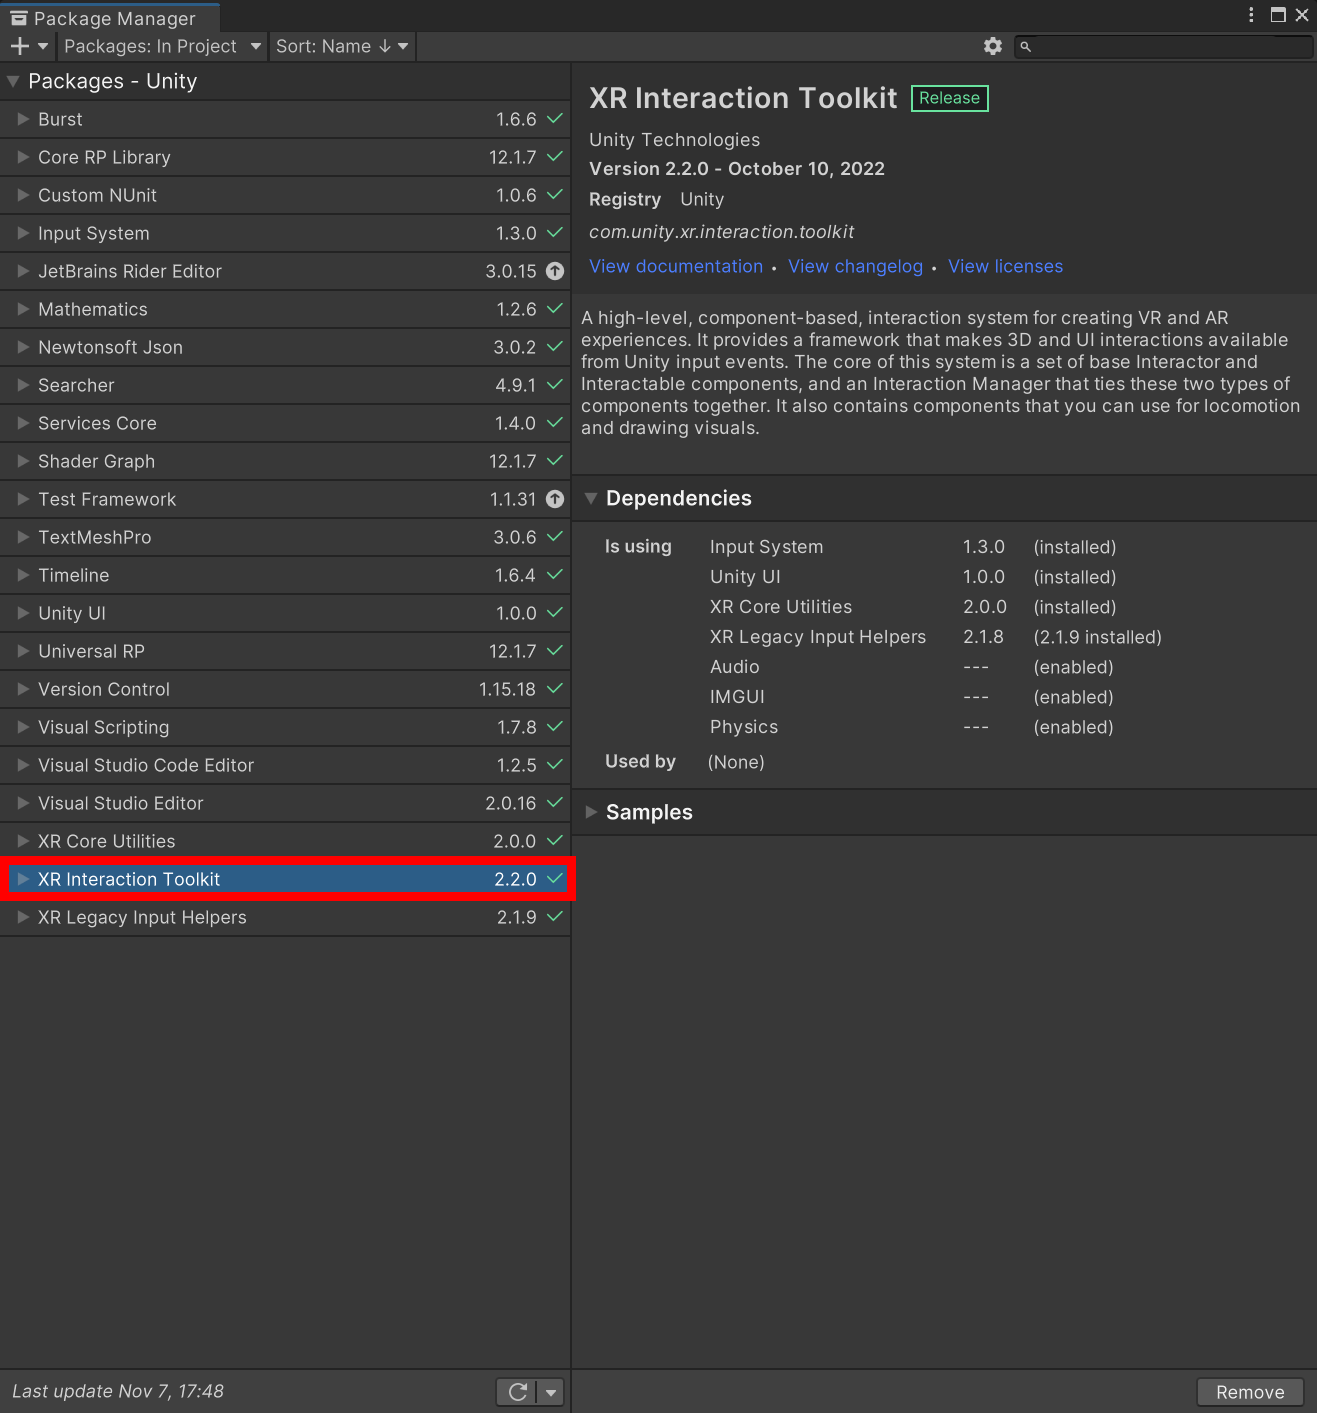
Task: Open the Sort: Name dropdown
Action: (342, 46)
